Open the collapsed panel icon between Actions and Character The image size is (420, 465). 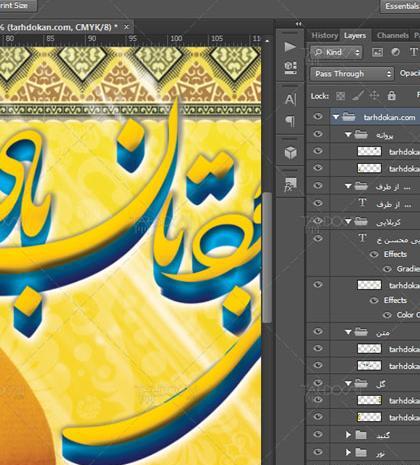[x=291, y=67]
